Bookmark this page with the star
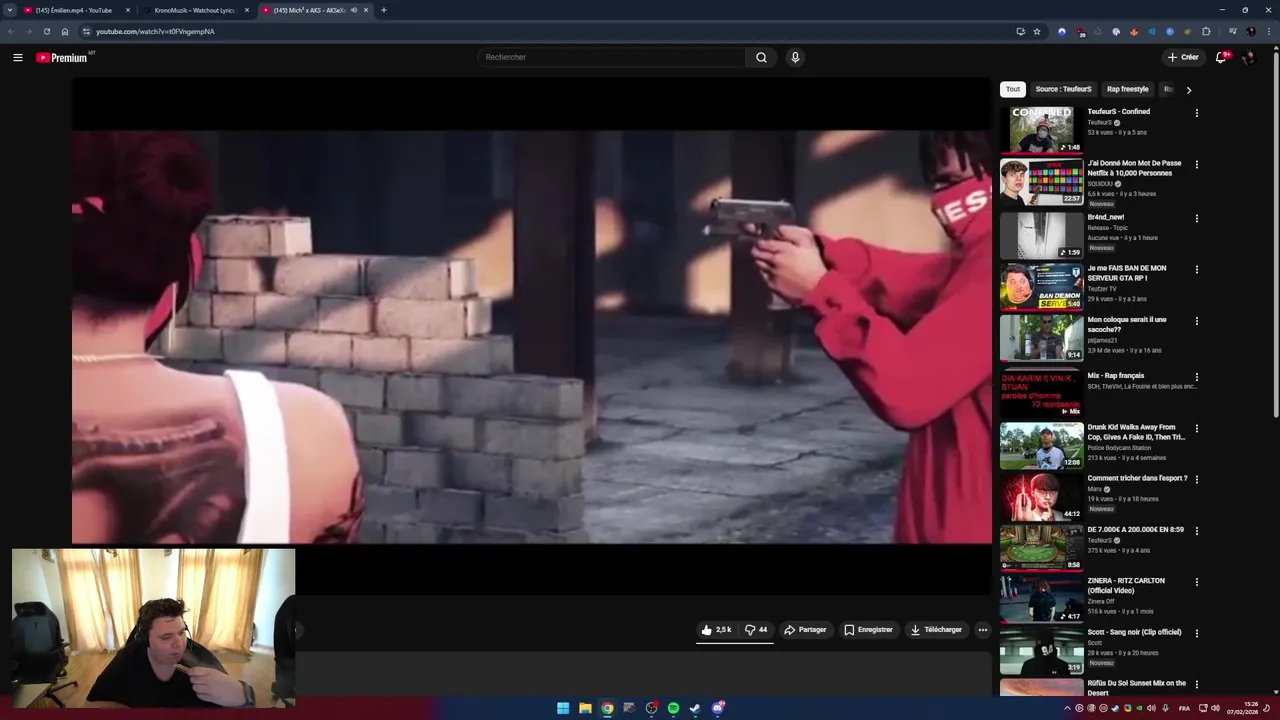The image size is (1280, 720). pos(1037,31)
